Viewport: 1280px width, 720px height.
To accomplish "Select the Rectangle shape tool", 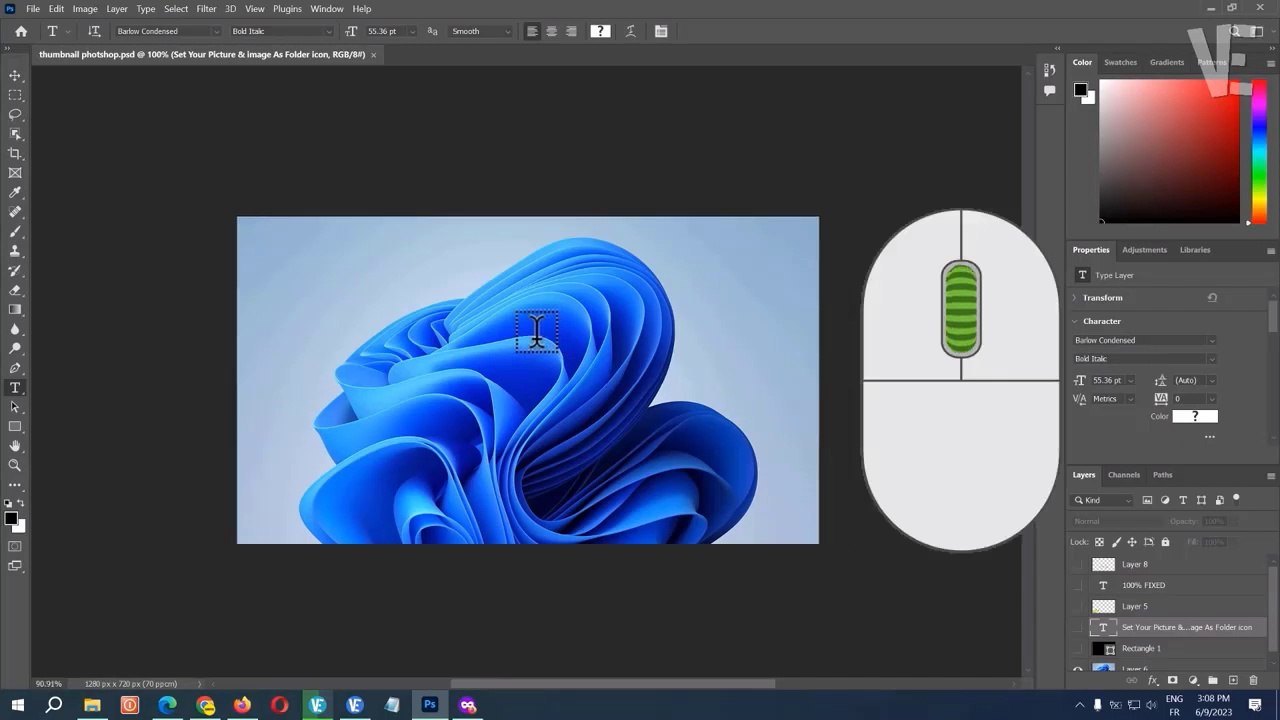I will (15, 427).
